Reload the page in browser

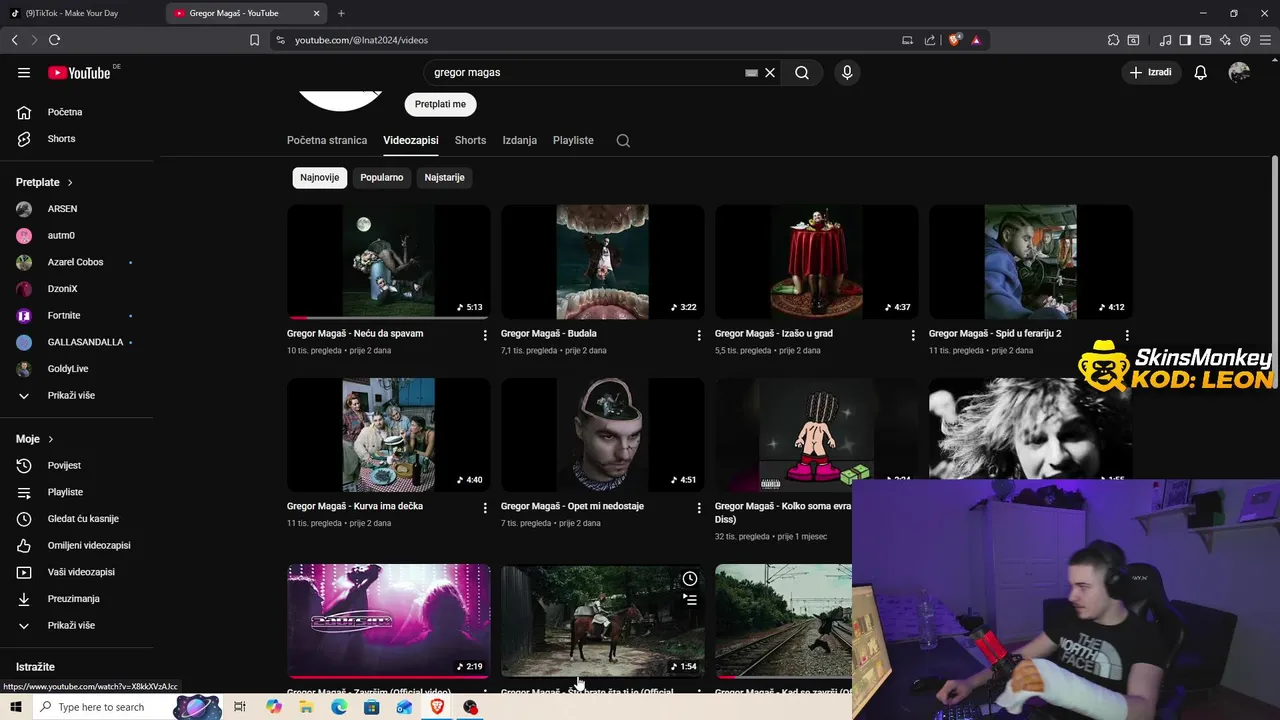[x=54, y=40]
